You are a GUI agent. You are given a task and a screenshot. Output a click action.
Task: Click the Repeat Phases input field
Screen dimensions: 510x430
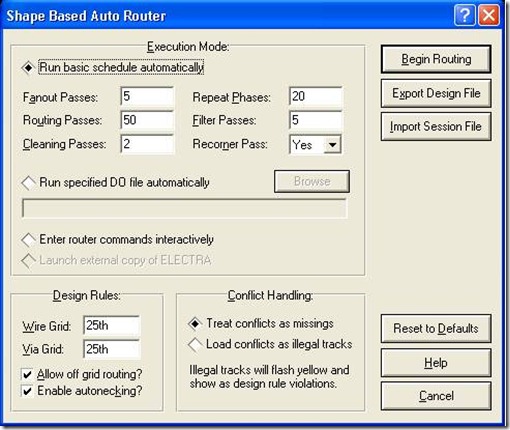[315, 97]
